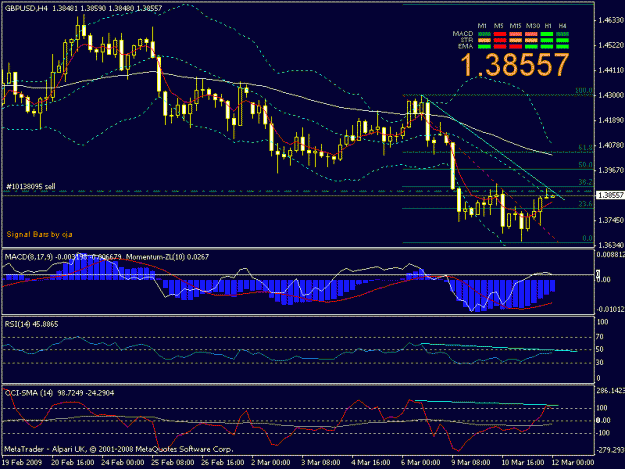Click the 1.41890 price axis value

pos(611,120)
